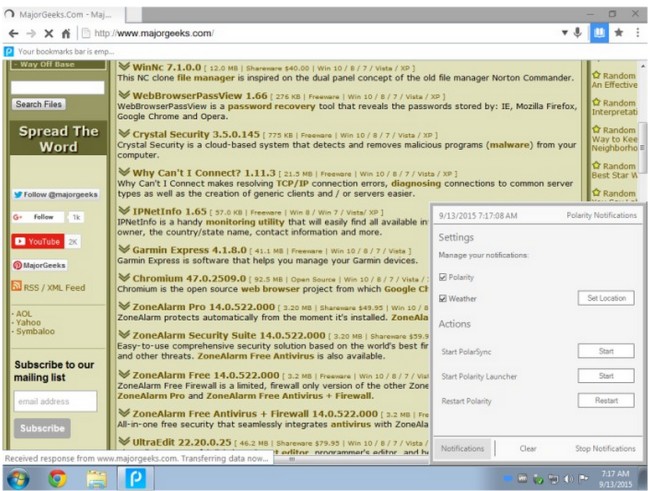The height and width of the screenshot is (491, 650).
Task: Open the three-dot browser menu
Action: (638, 32)
